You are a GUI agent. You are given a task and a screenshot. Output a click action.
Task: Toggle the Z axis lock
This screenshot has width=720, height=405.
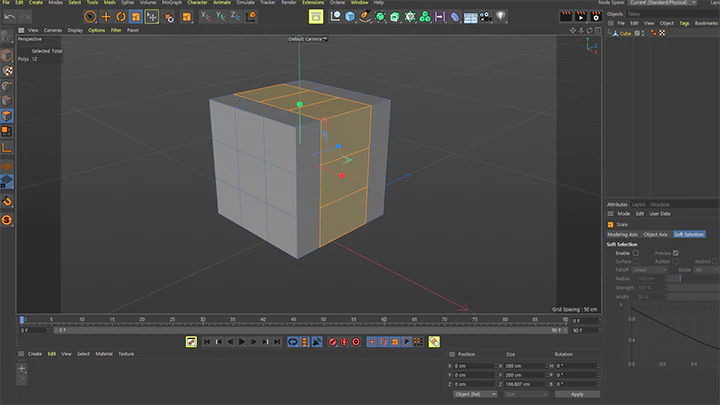(x=236, y=17)
